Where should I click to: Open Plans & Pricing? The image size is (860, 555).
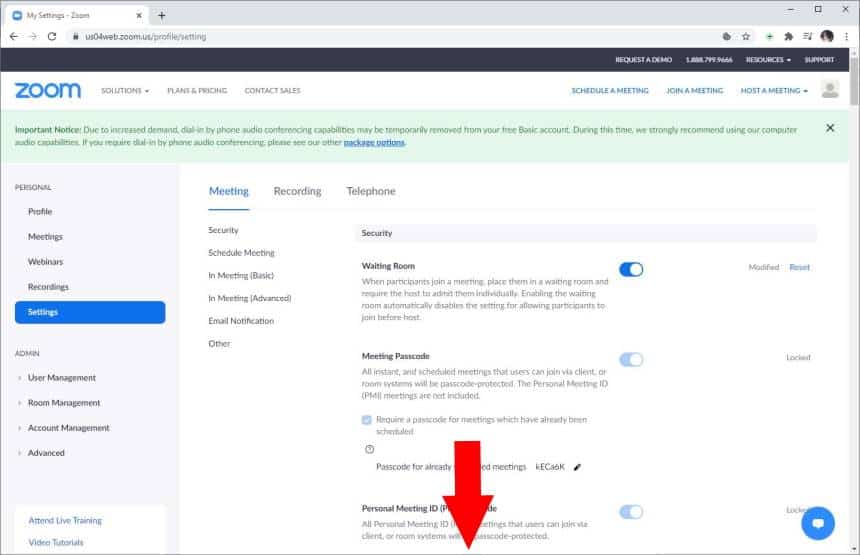click(x=197, y=90)
